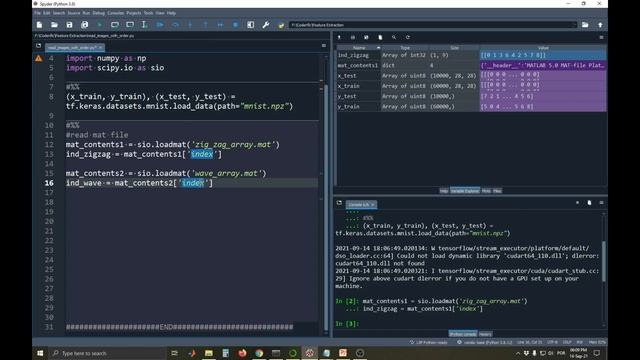Open Consoles menu
This screenshot has width=640, height=360.
pos(116,13)
